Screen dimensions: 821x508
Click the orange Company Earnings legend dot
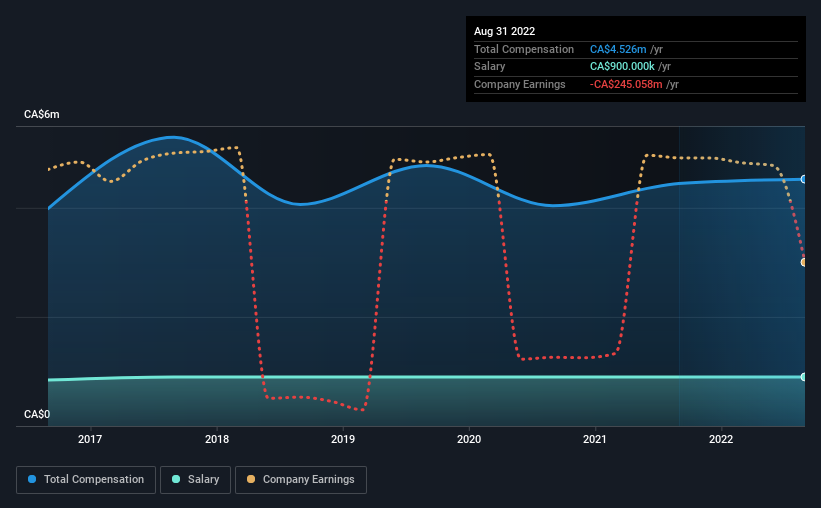coord(251,479)
